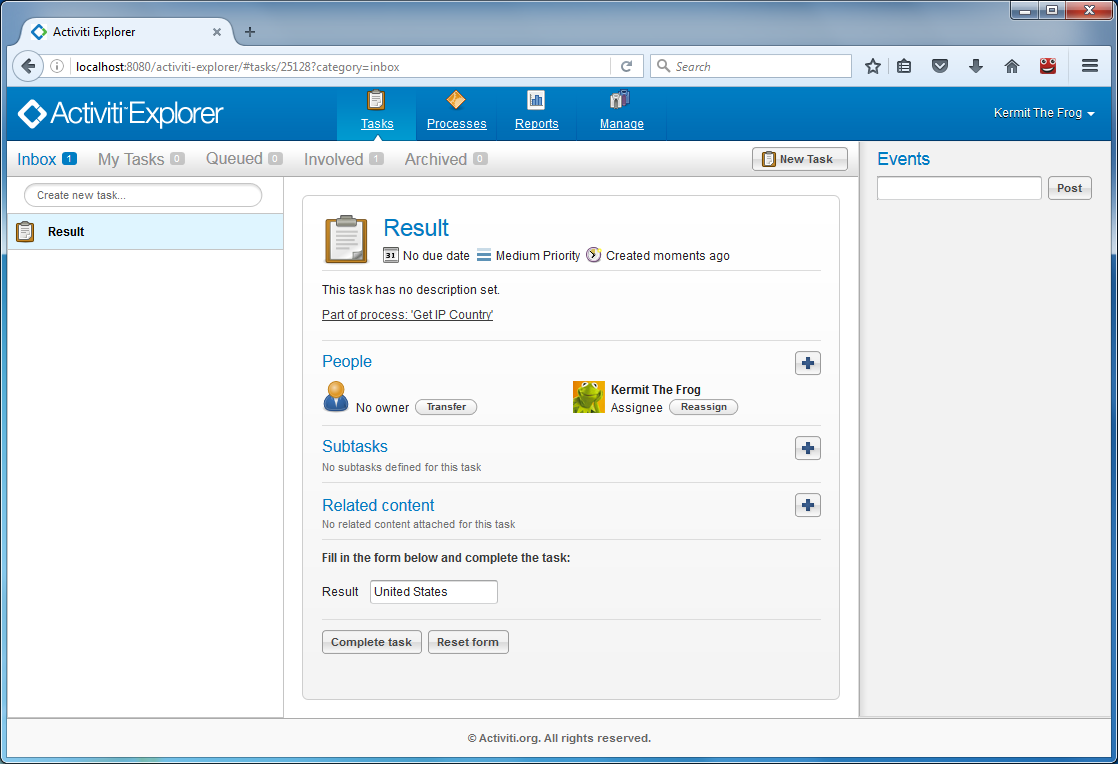Click the Firefox downloads arrow icon
This screenshot has height=764, width=1118.
pyautogui.click(x=975, y=66)
